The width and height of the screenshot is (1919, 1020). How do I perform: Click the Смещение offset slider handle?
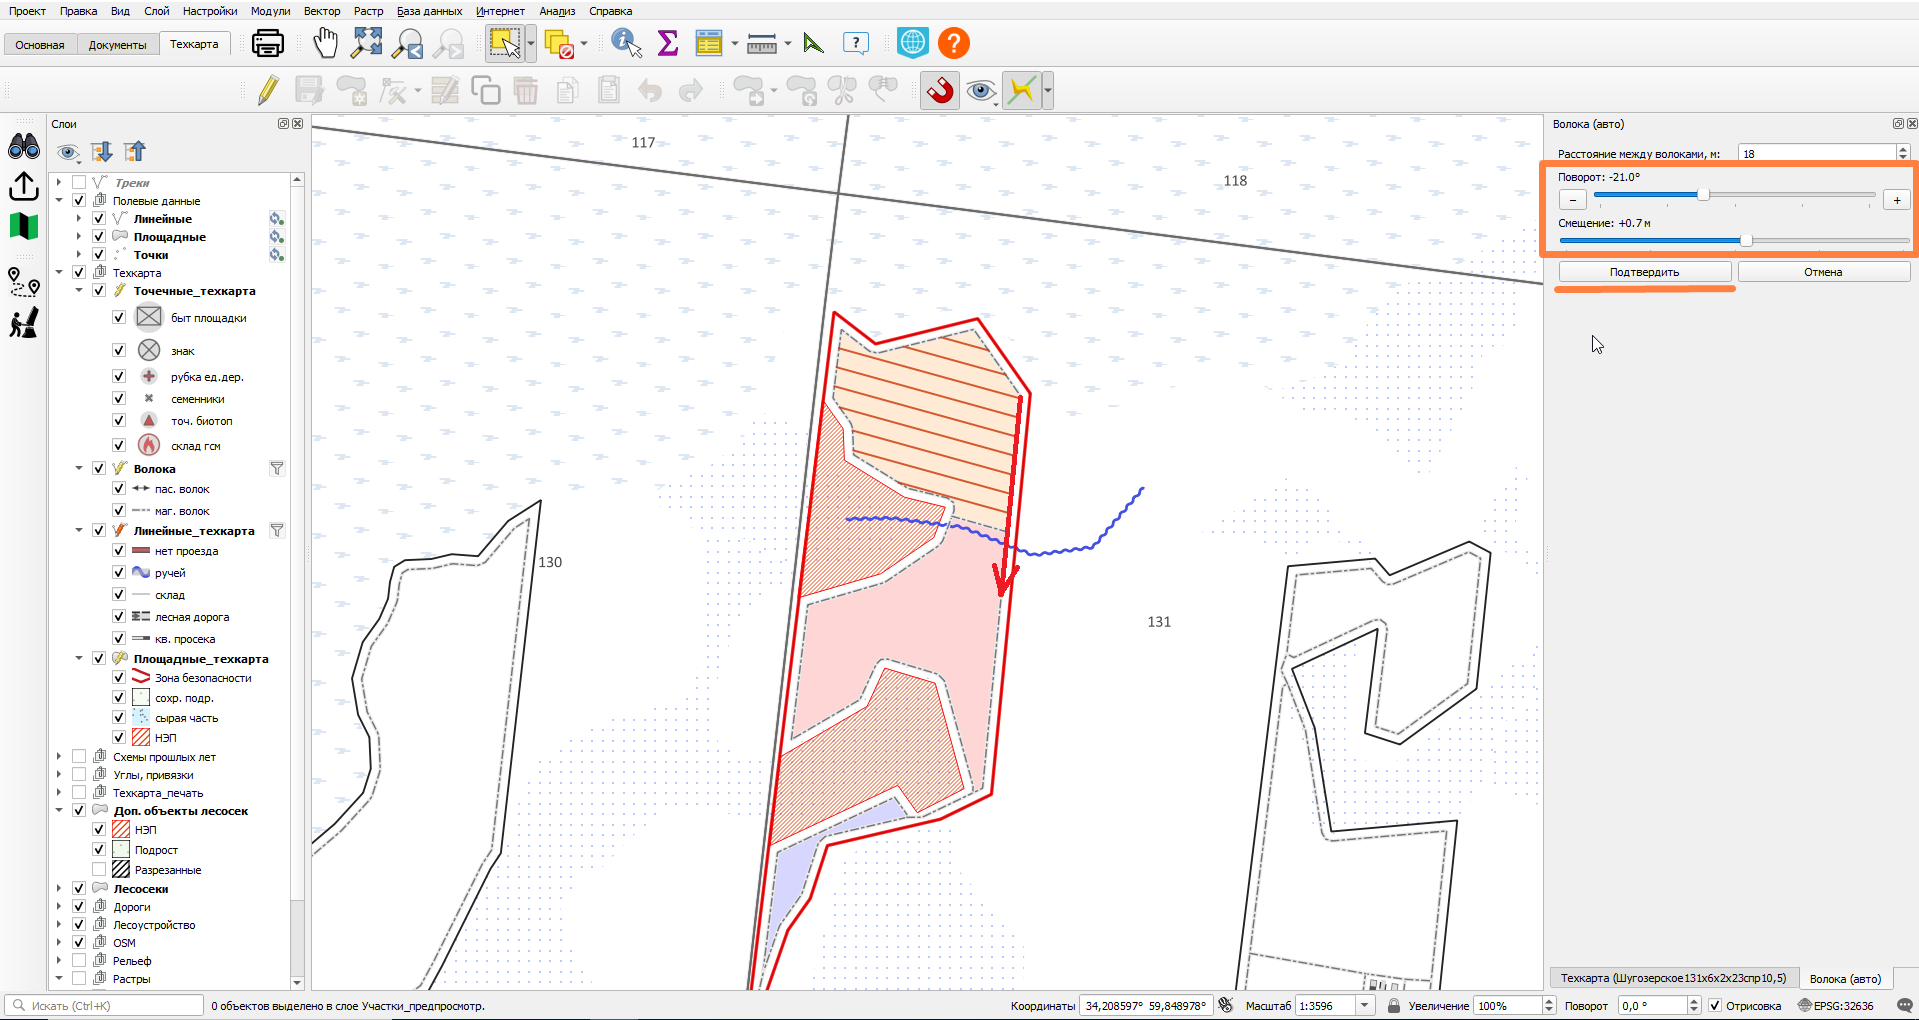tap(1746, 240)
